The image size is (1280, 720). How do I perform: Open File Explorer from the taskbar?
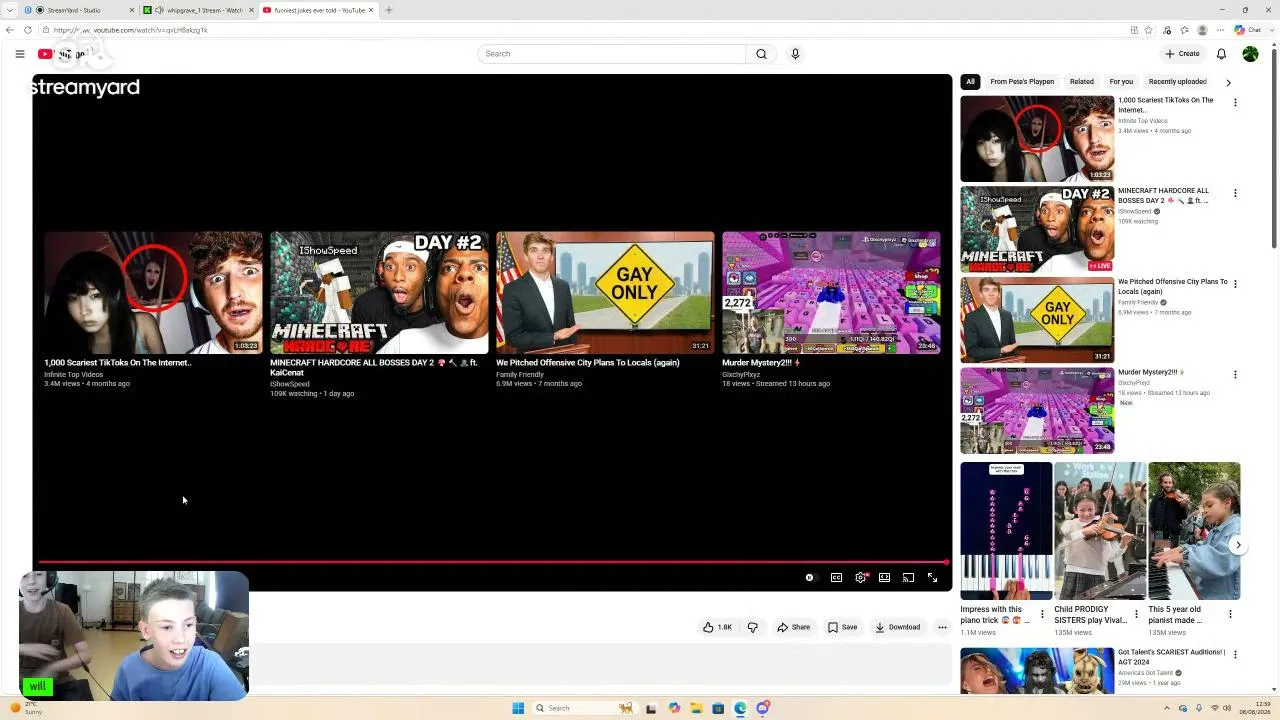696,708
